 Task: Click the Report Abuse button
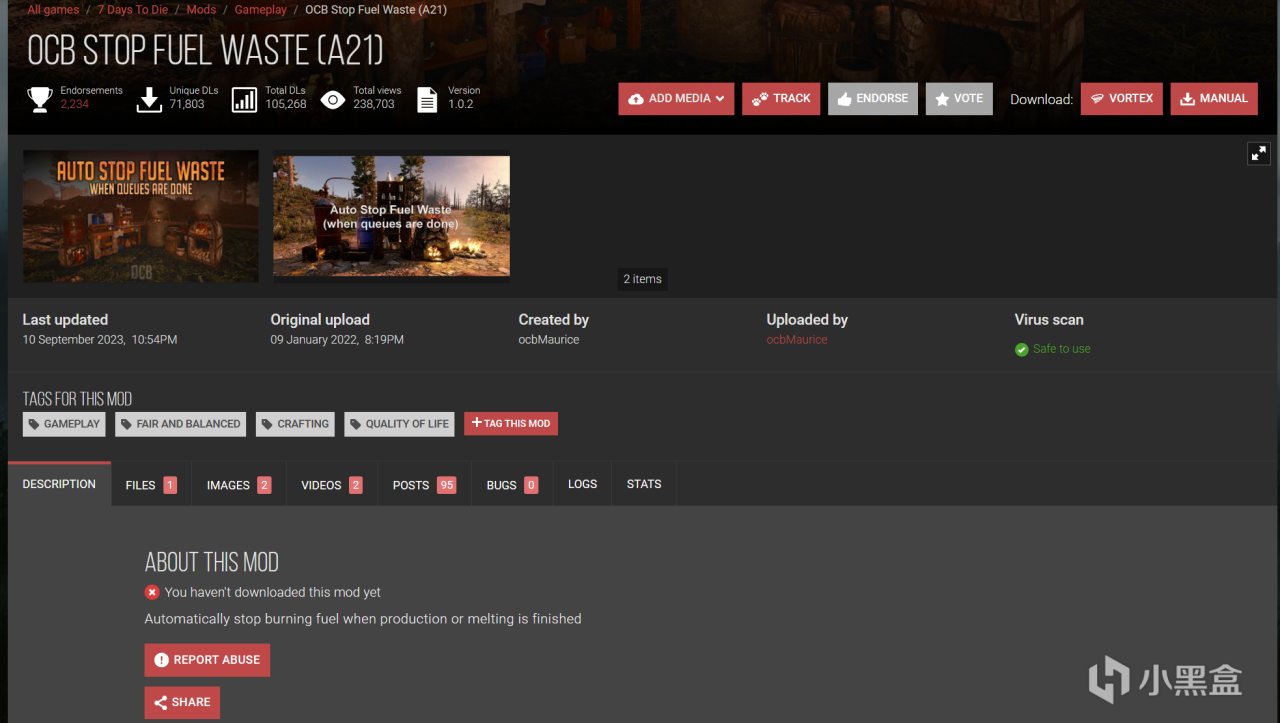pos(207,660)
